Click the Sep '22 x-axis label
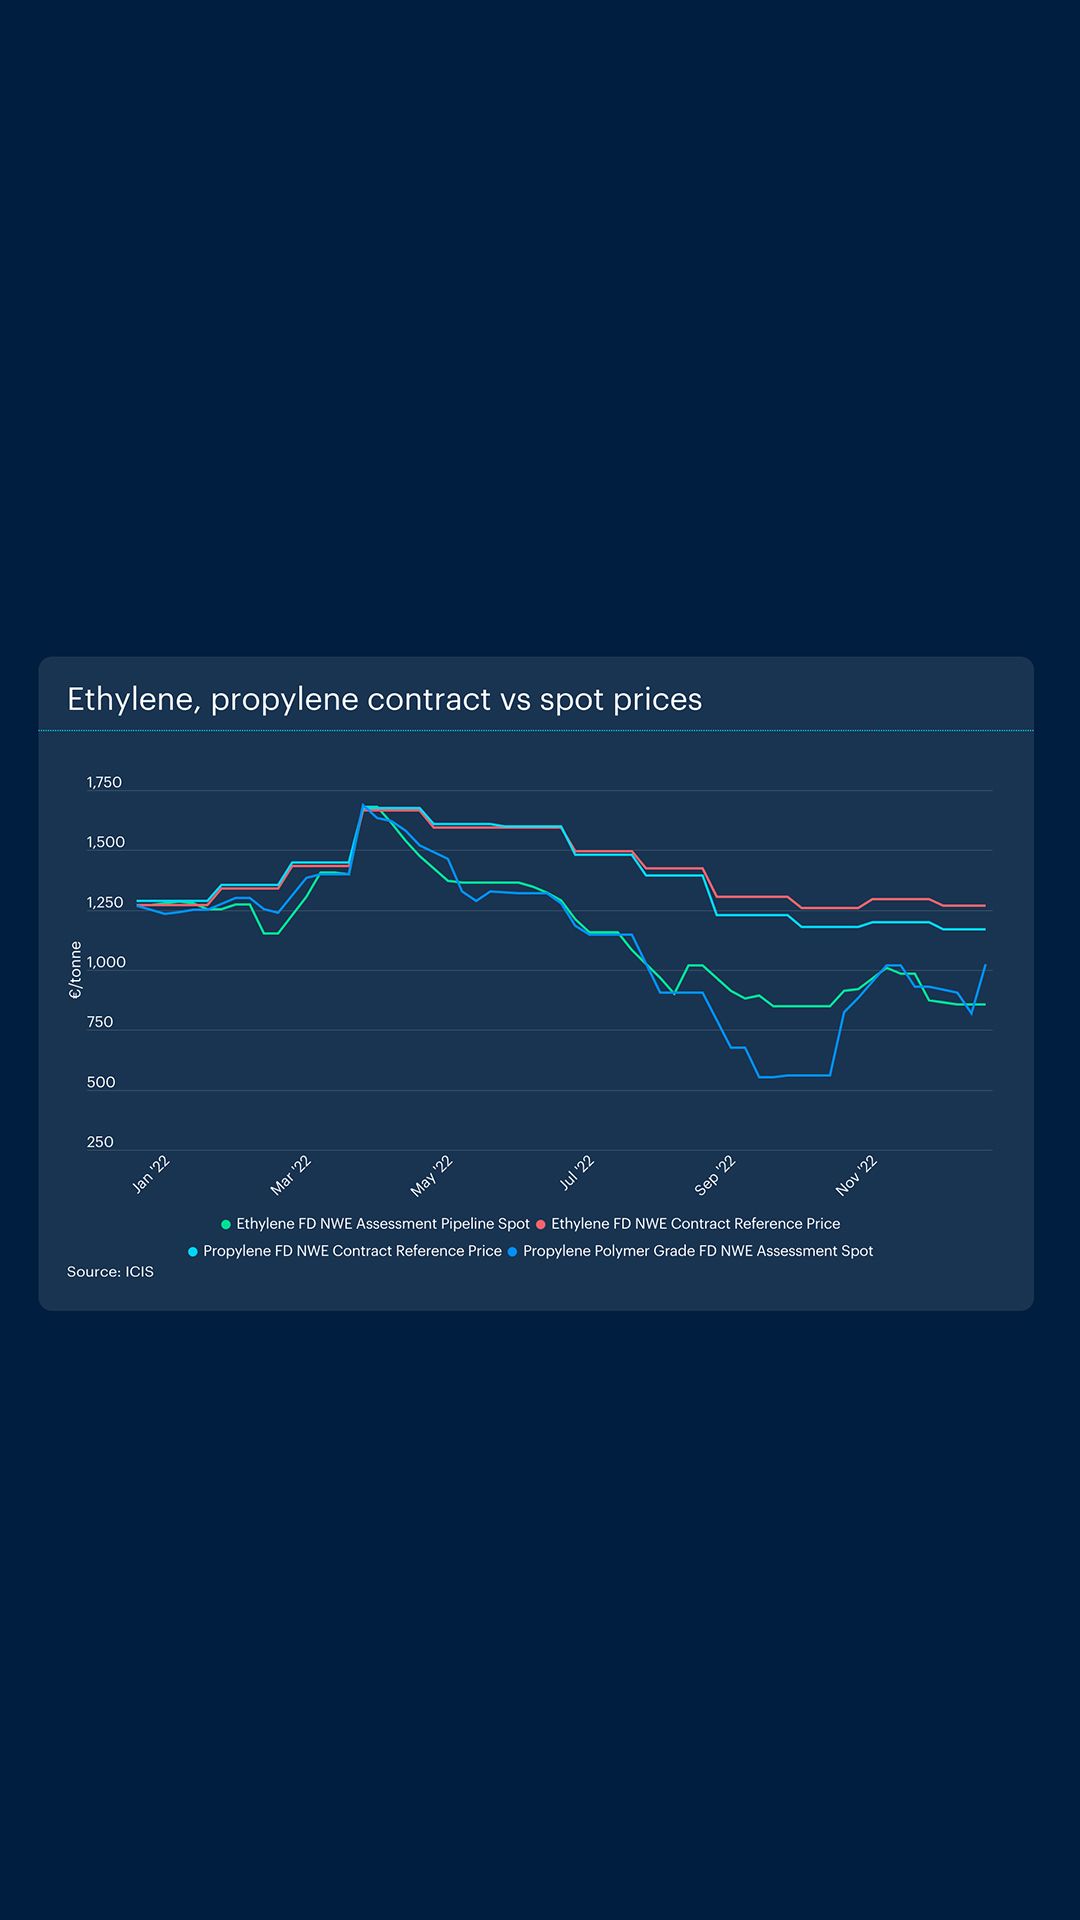The width and height of the screenshot is (1080, 1920). [x=715, y=1175]
